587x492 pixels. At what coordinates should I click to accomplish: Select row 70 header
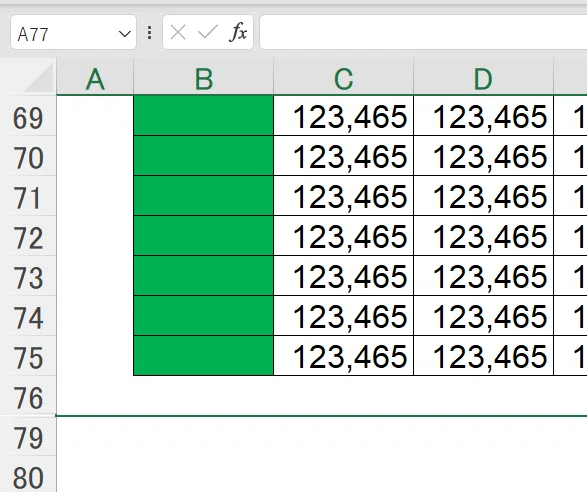(x=28, y=156)
